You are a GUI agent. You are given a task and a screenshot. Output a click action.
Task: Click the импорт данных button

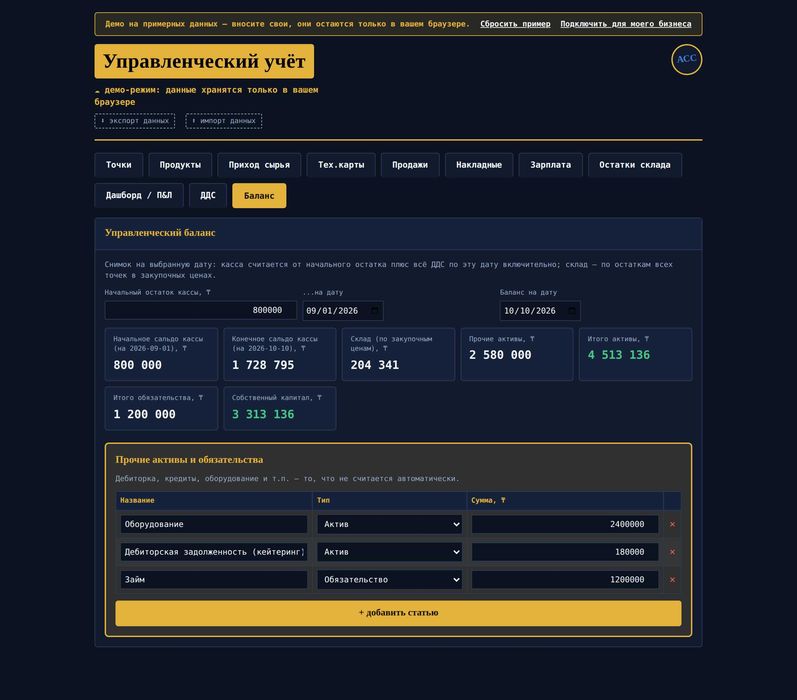(x=224, y=121)
